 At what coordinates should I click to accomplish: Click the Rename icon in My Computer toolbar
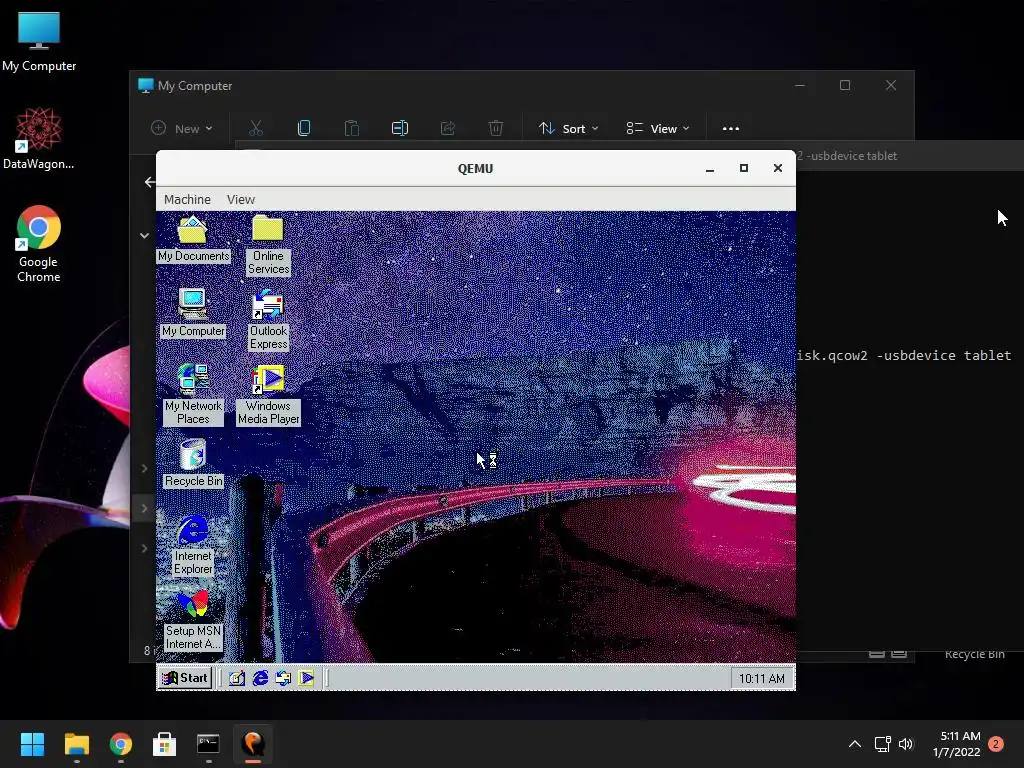tap(400, 129)
